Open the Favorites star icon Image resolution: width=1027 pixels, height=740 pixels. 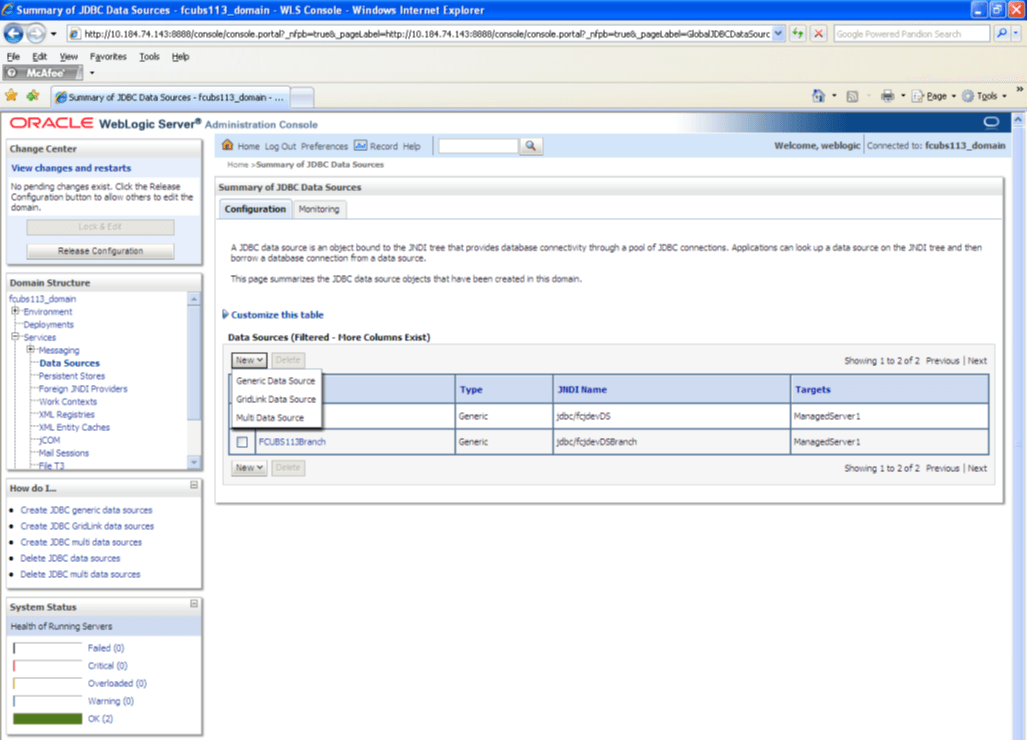(11, 96)
